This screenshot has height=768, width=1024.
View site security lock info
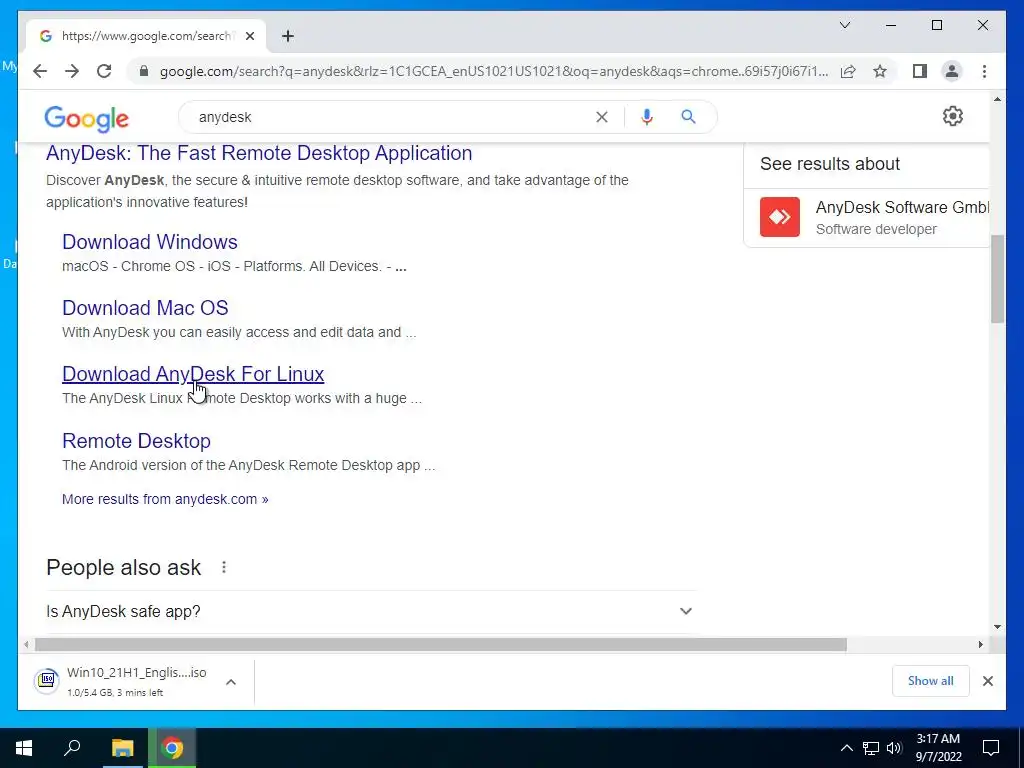click(144, 71)
